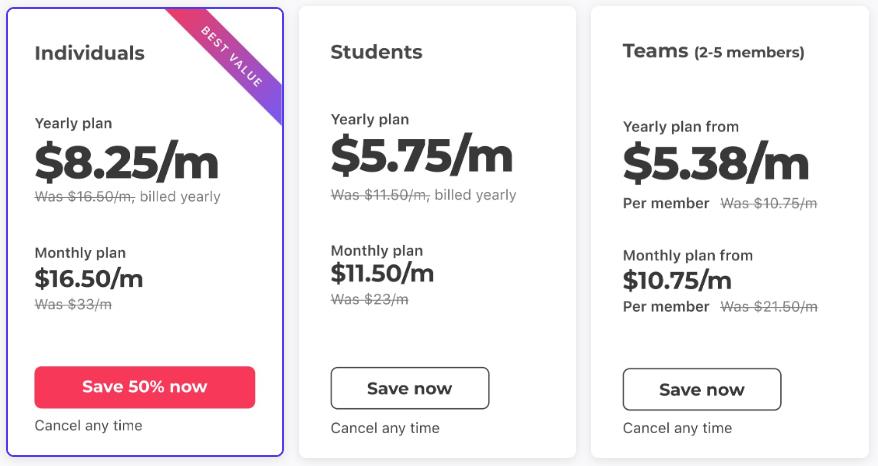Click the Teams (2-5 members) heading
This screenshot has width=878, height=466.
pyautogui.click(x=713, y=51)
